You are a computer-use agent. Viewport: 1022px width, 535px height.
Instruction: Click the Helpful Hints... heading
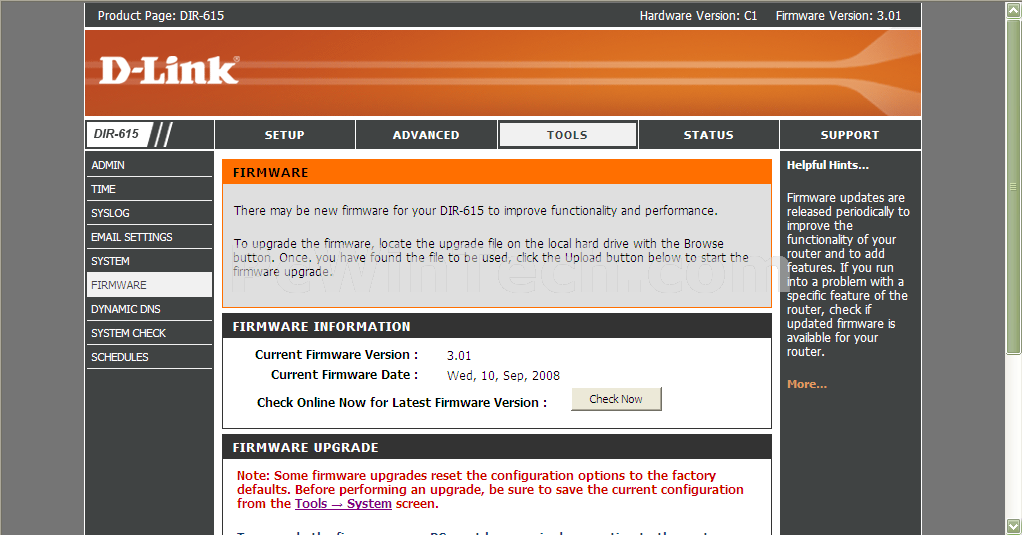pyautogui.click(x=828, y=166)
